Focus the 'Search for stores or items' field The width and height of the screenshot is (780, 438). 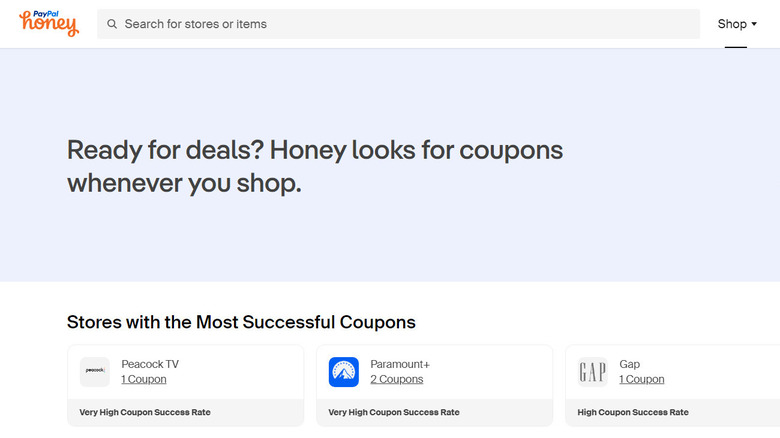[400, 24]
